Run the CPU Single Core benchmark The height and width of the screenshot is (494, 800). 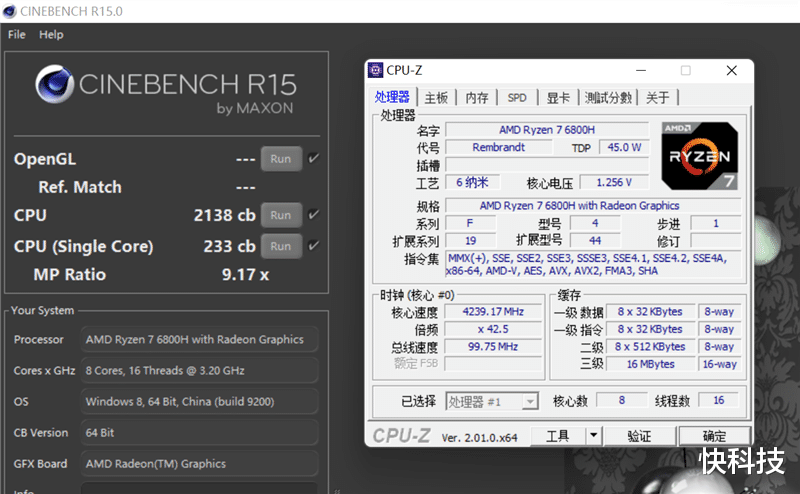(x=281, y=246)
